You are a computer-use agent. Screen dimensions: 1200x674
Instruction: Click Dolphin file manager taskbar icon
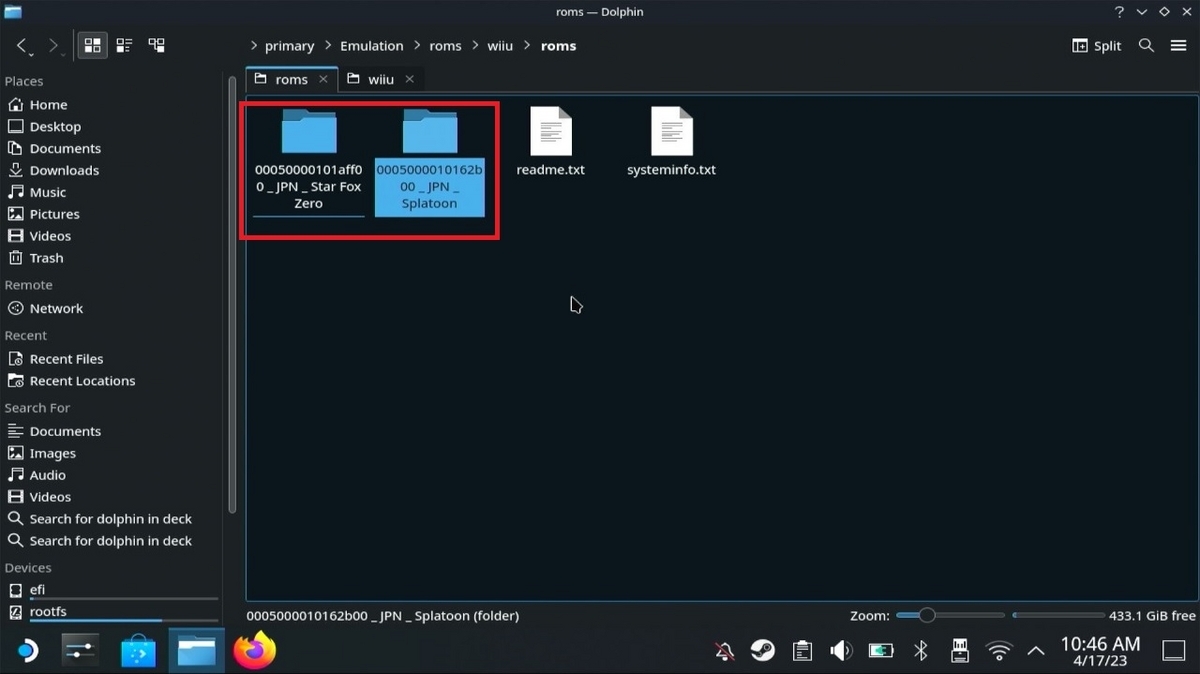[x=197, y=651]
